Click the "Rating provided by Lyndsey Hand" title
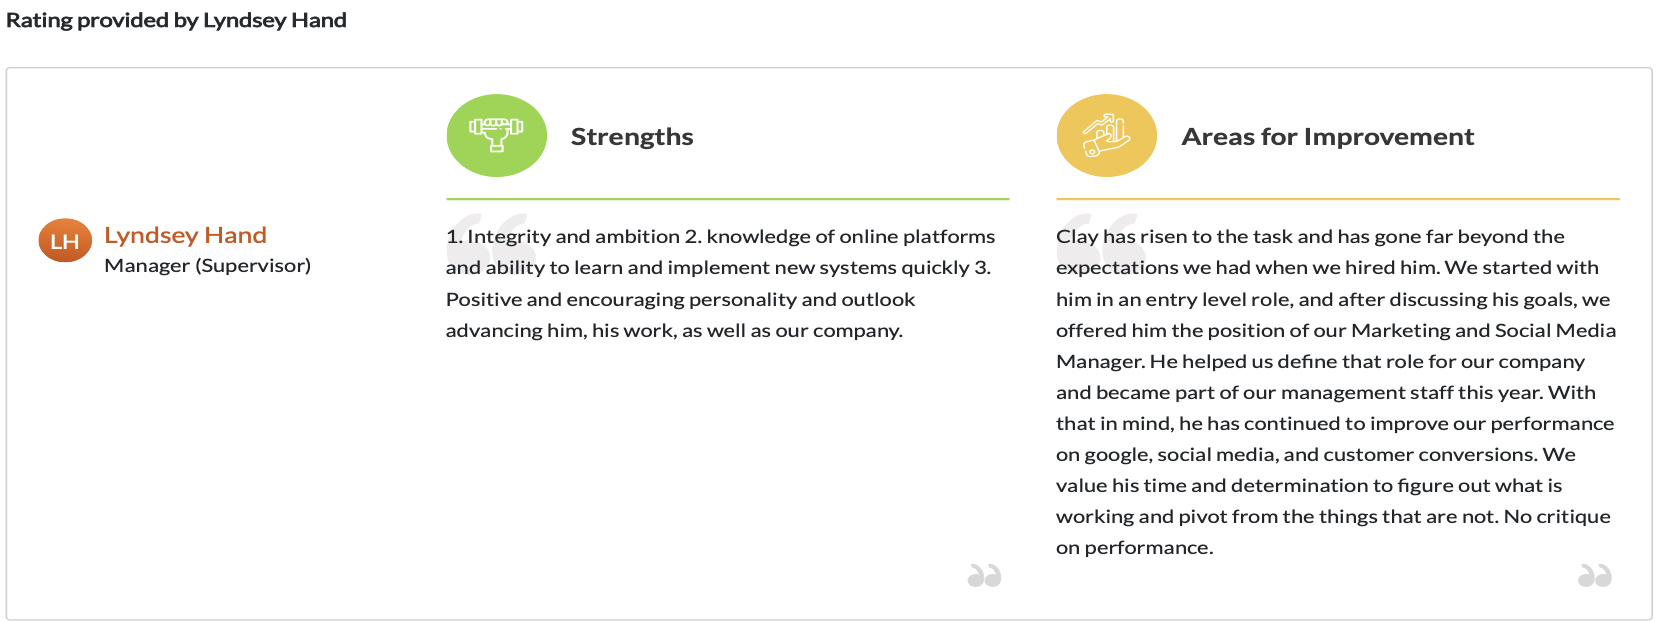 (x=176, y=20)
